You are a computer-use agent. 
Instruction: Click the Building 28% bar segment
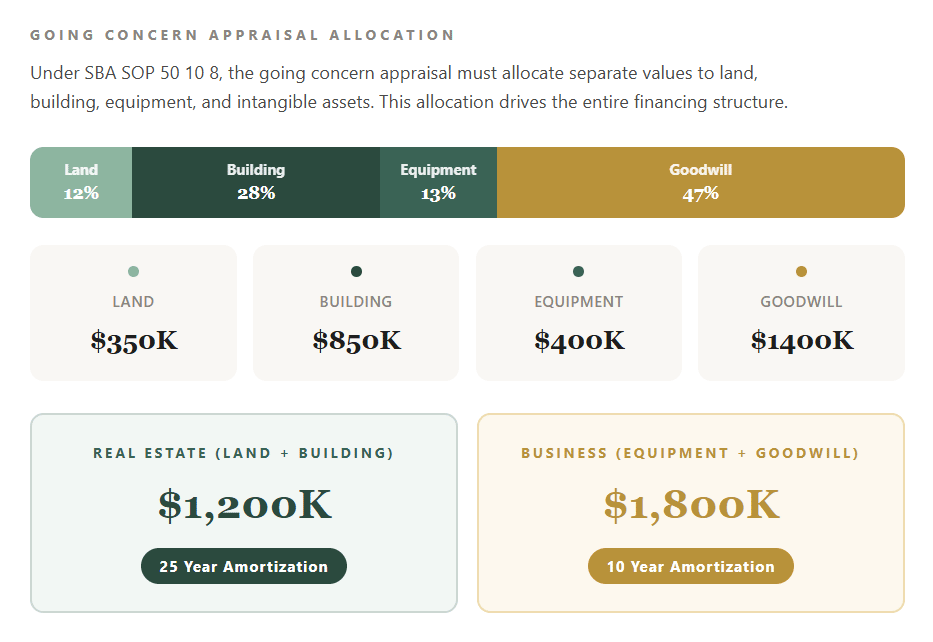(x=256, y=182)
